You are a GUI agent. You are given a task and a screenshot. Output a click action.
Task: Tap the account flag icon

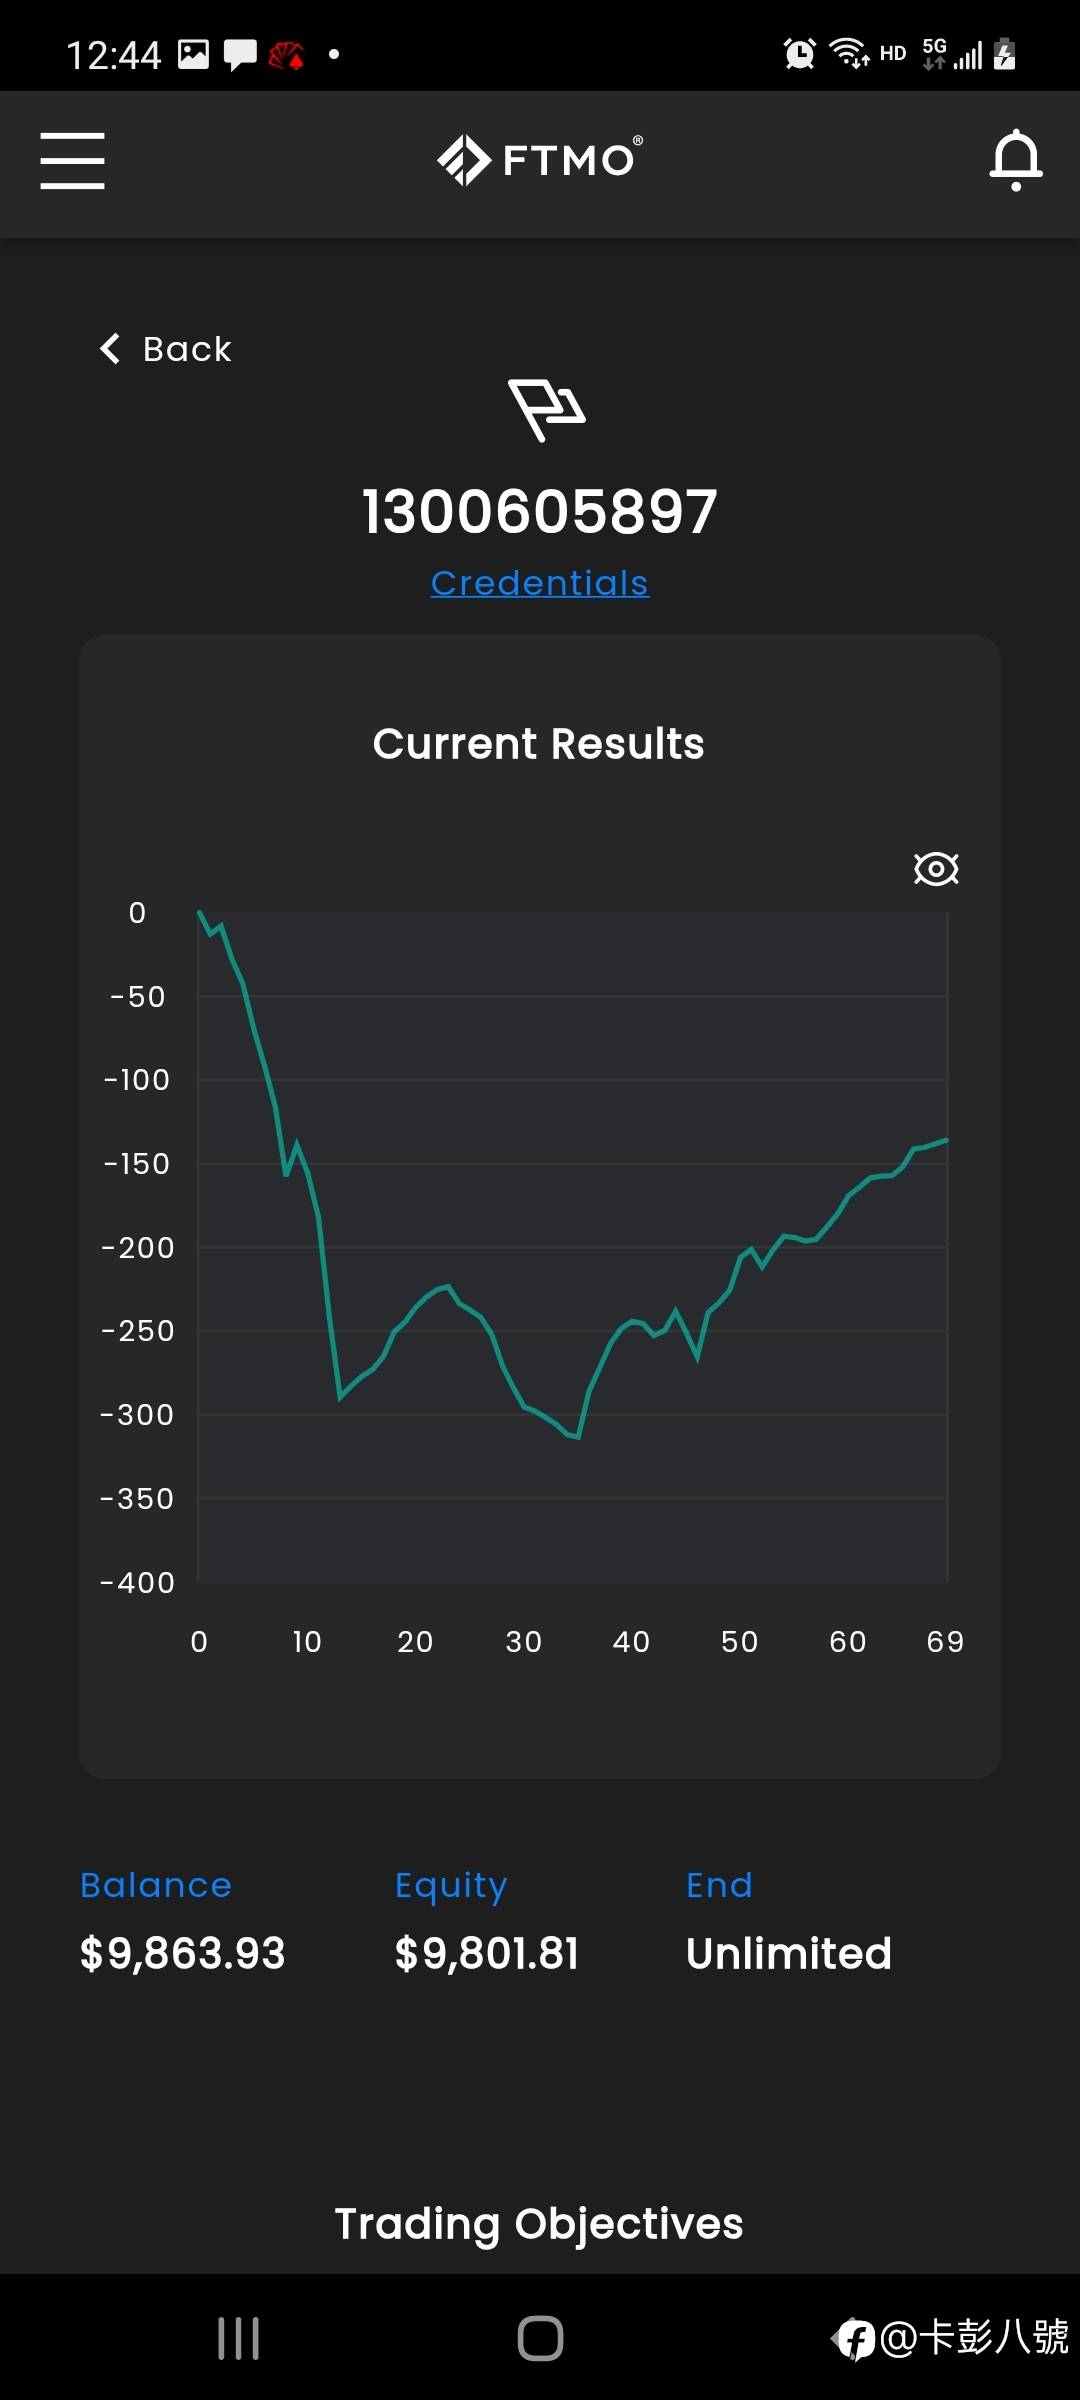546,409
